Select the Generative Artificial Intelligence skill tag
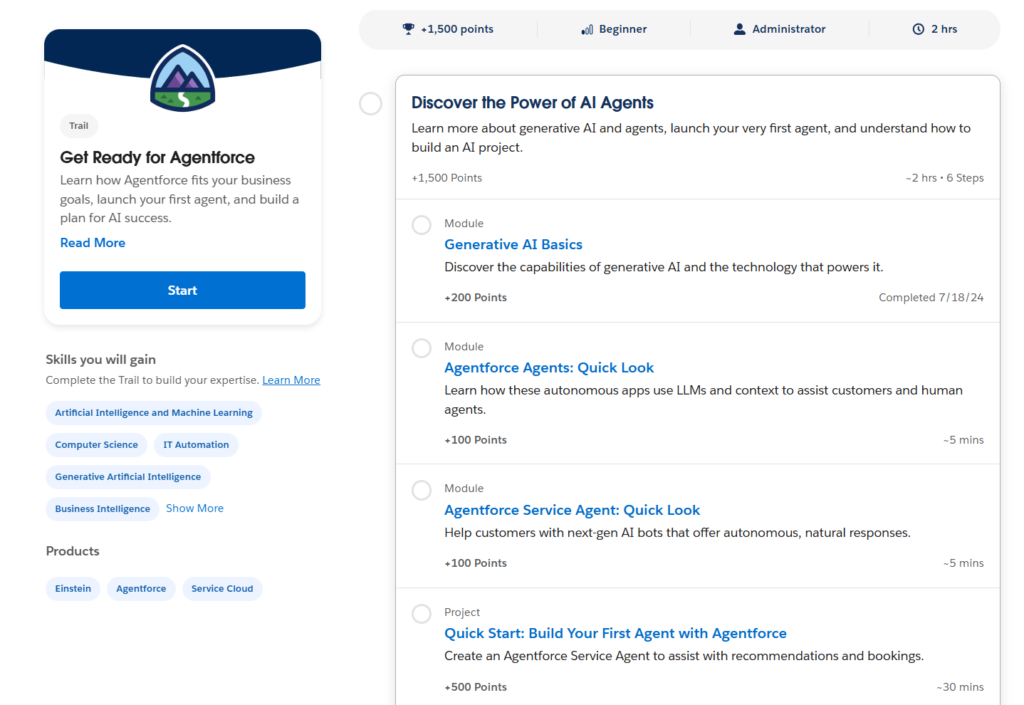The height and width of the screenshot is (705, 1024). point(128,477)
